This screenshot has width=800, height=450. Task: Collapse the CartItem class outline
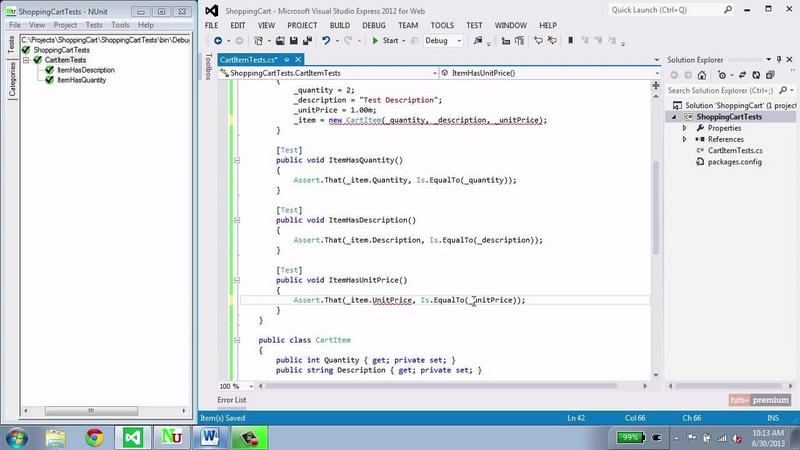[237, 340]
